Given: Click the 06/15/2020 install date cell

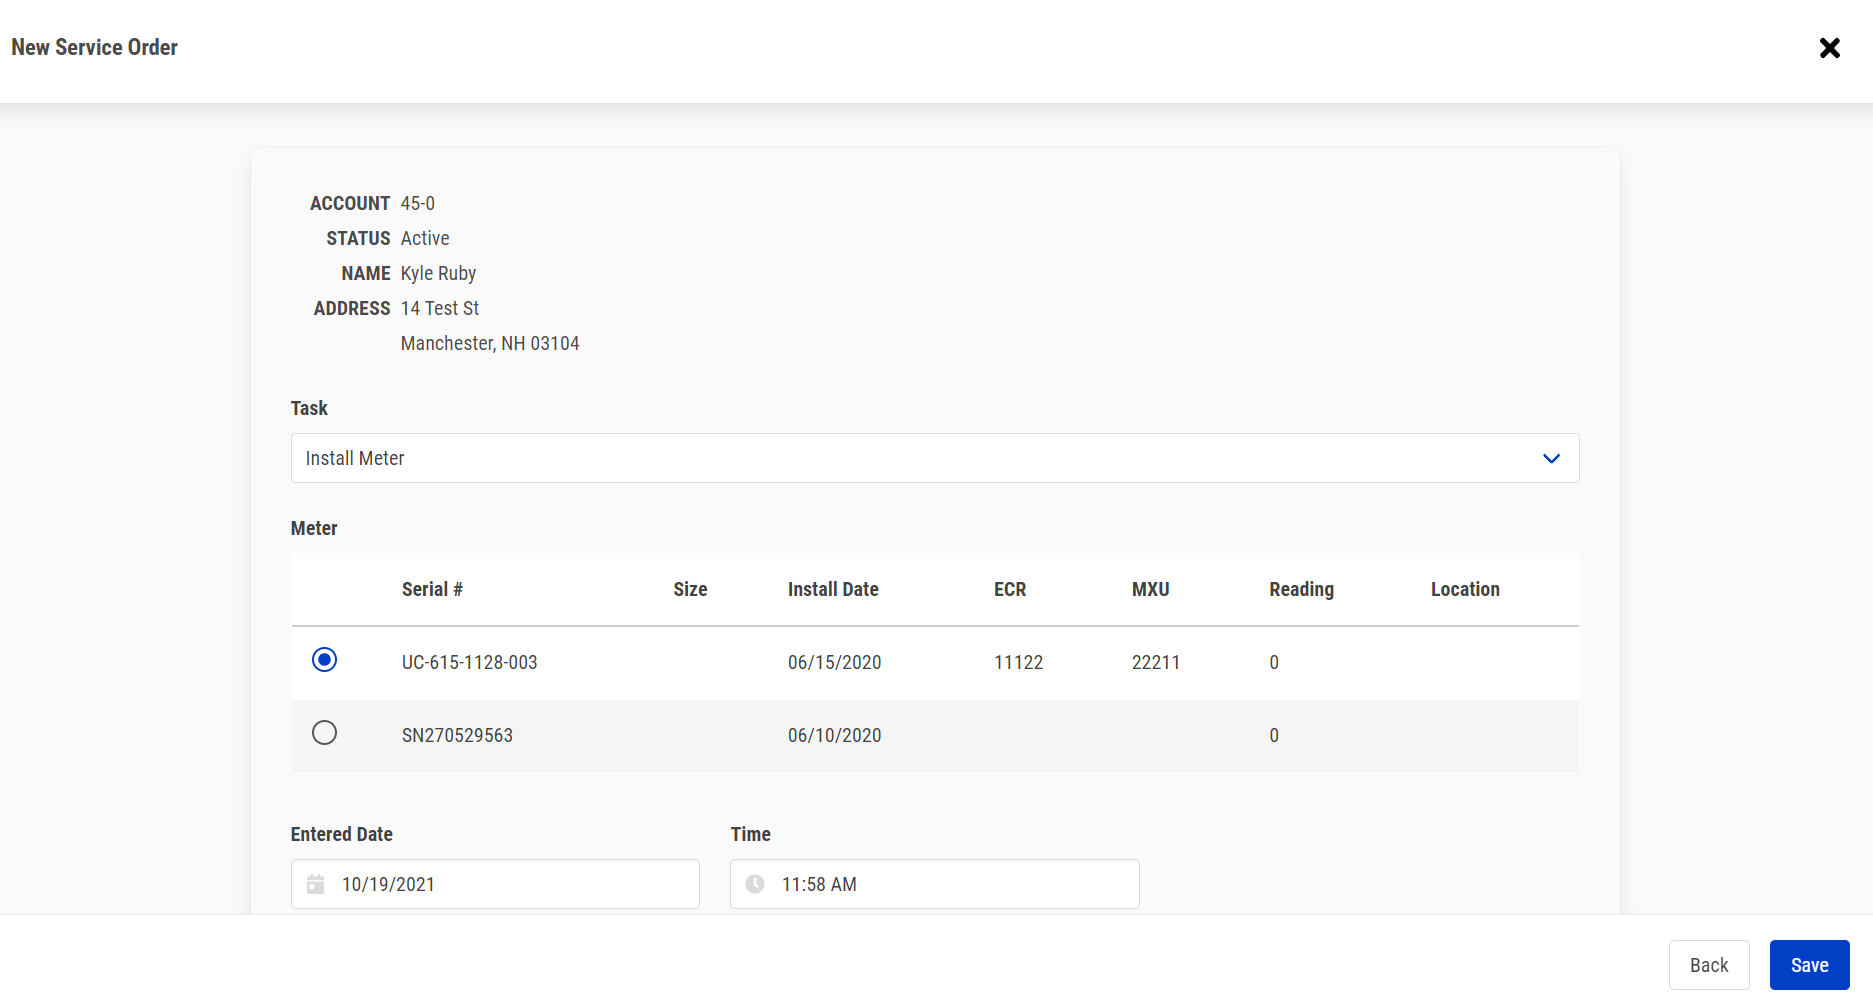Looking at the screenshot, I should 834,663.
